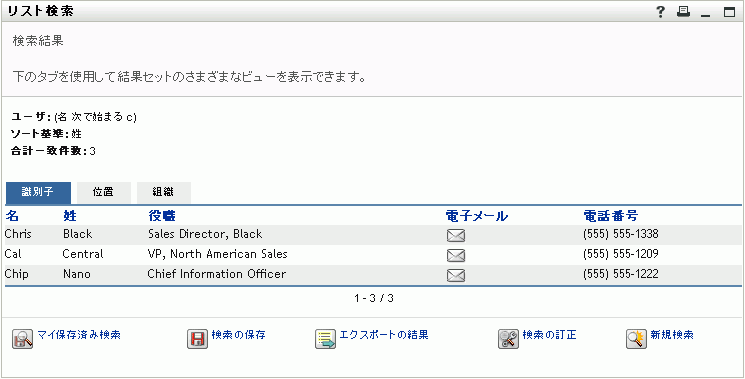Click the エクスポートの結果 link
The width and height of the screenshot is (745, 379).
click(384, 335)
